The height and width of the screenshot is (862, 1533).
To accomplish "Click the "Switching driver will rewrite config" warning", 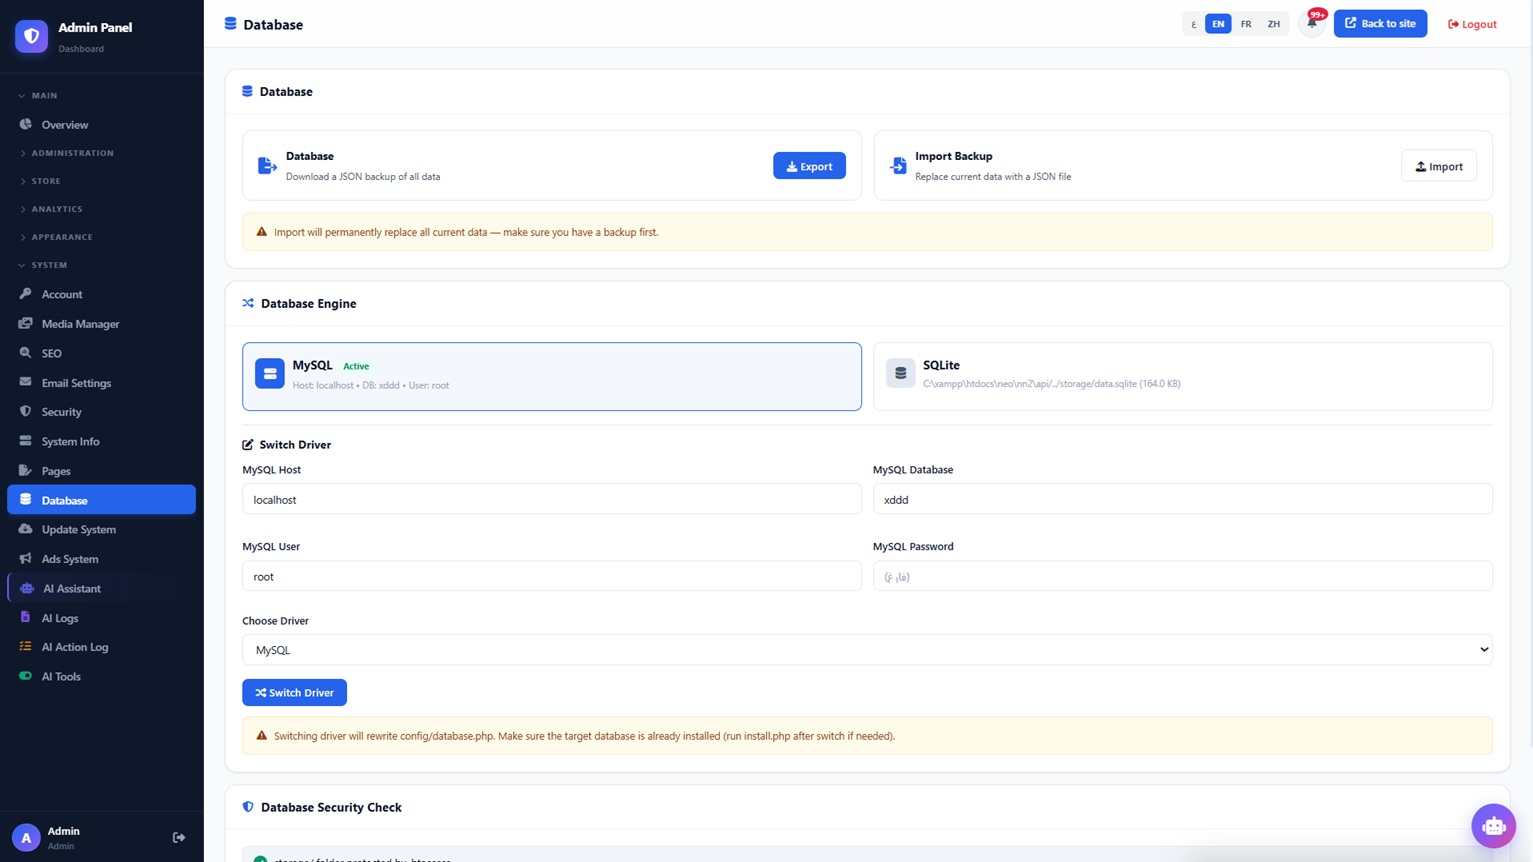I will pyautogui.click(x=584, y=736).
